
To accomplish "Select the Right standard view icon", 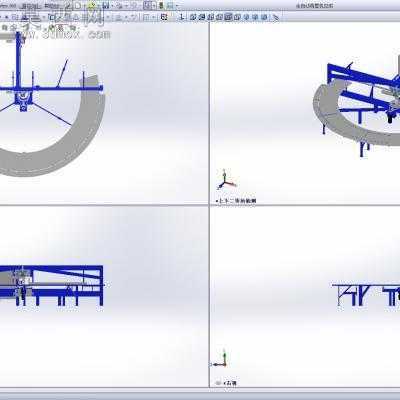I will coord(219,17).
